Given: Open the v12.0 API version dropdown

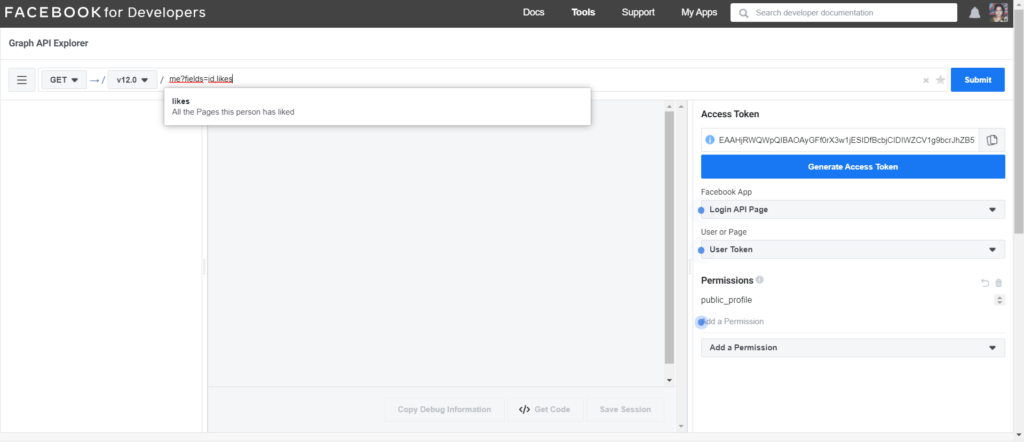Looking at the screenshot, I should click(132, 80).
